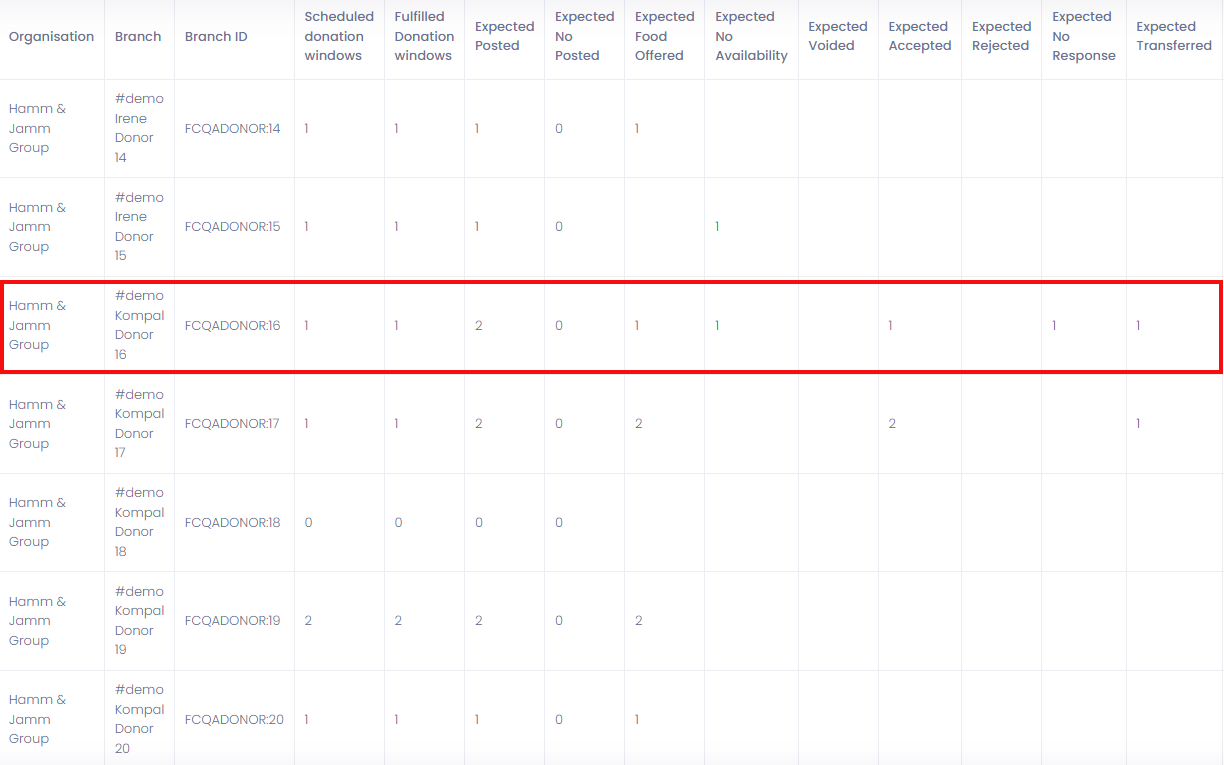Open the #demo Kompal Donor 17 branch
Image resolution: width=1224 pixels, height=765 pixels.
point(139,424)
